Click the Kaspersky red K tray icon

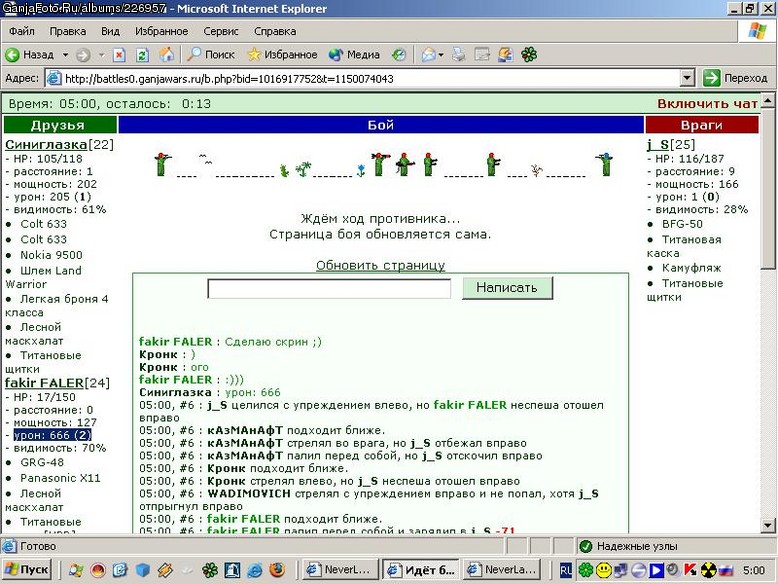click(690, 570)
